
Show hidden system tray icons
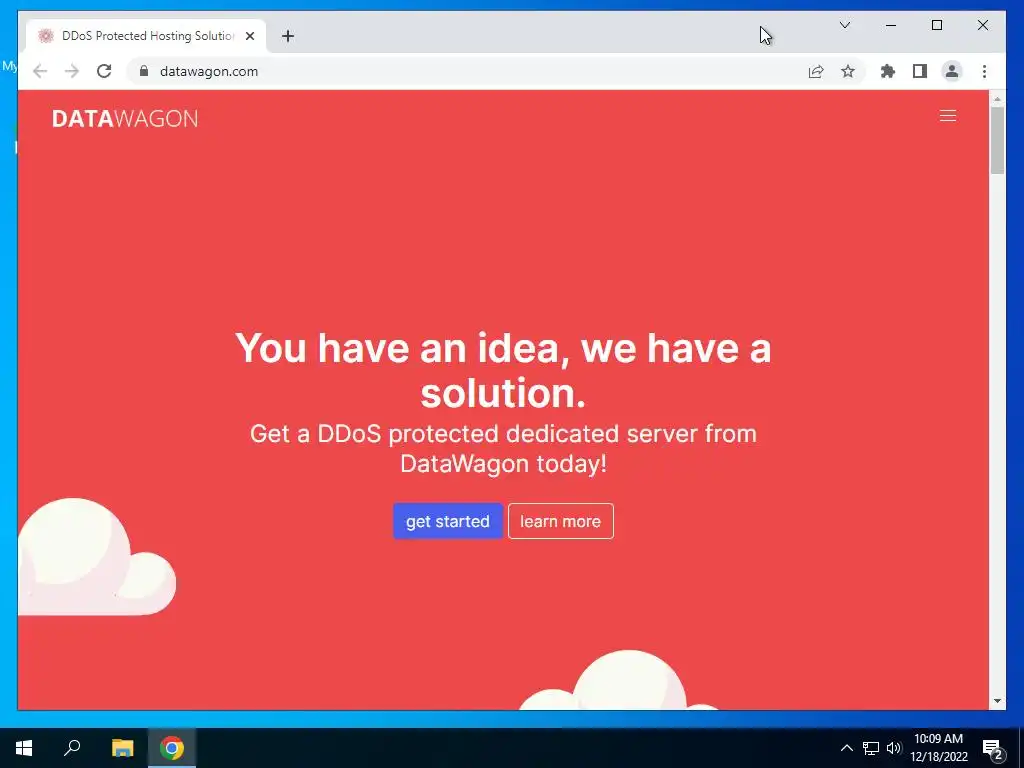pyautogui.click(x=846, y=748)
